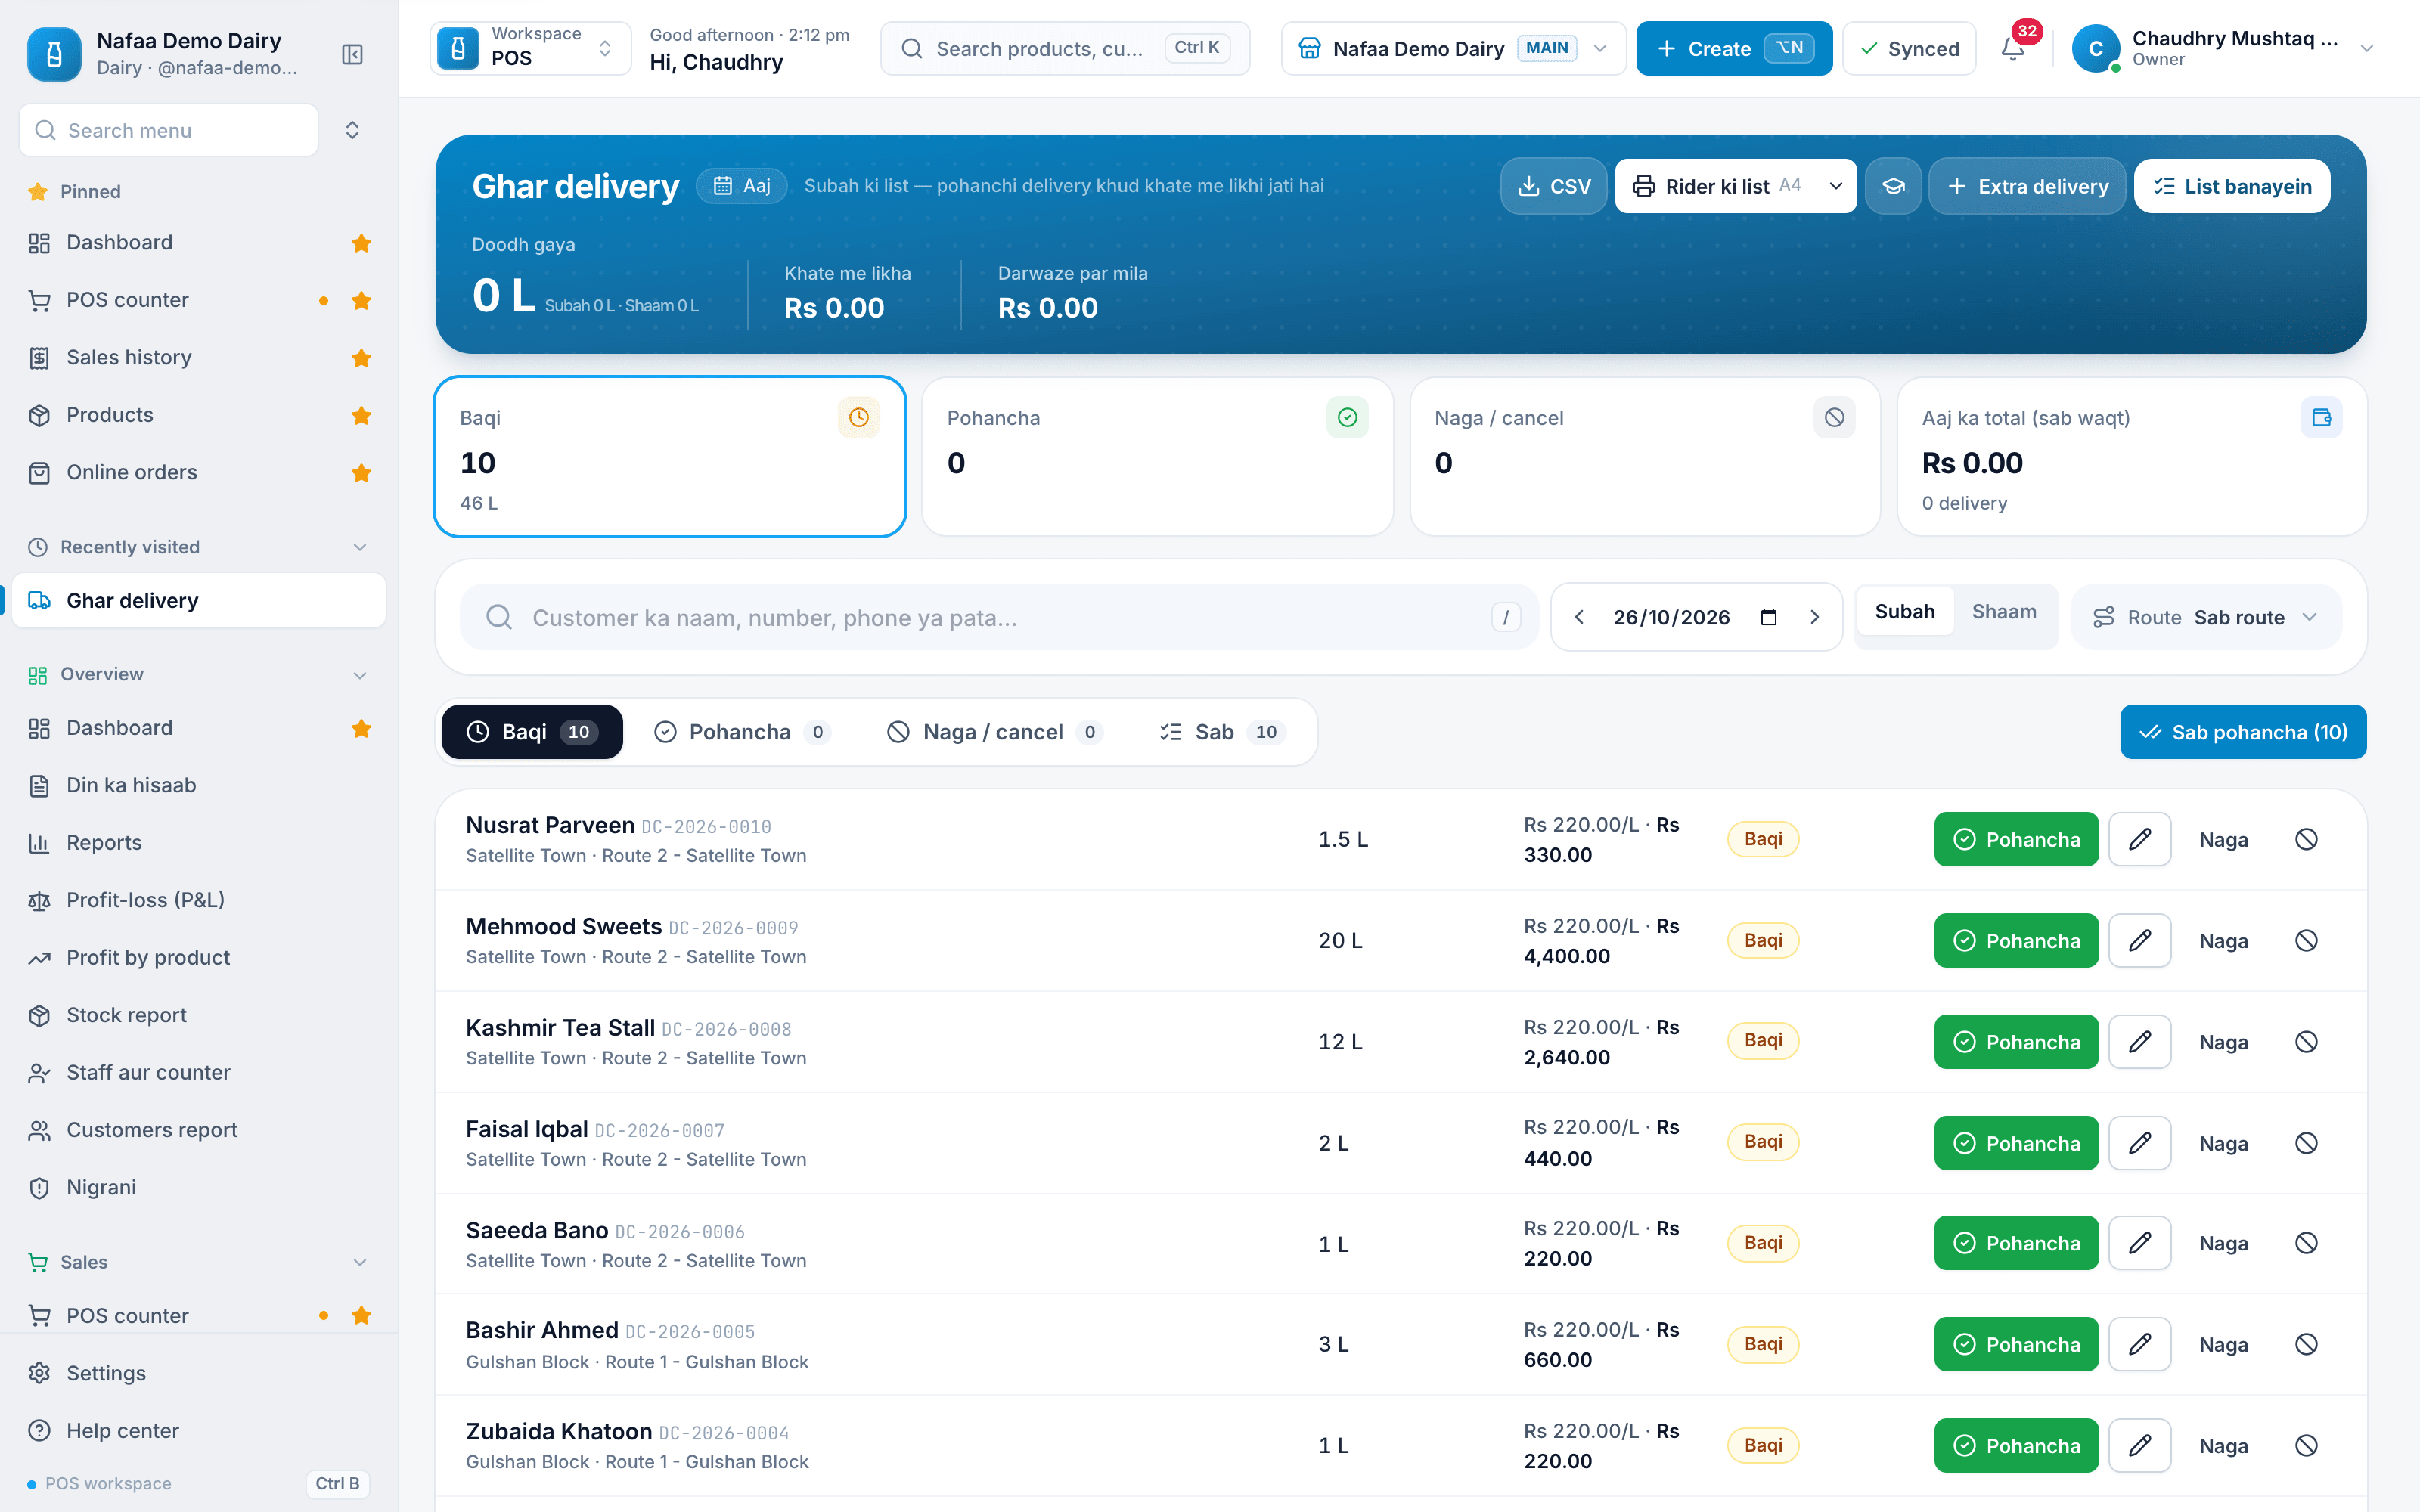The width and height of the screenshot is (2420, 1512).
Task: Open the calendar date picker icon
Action: click(1768, 617)
